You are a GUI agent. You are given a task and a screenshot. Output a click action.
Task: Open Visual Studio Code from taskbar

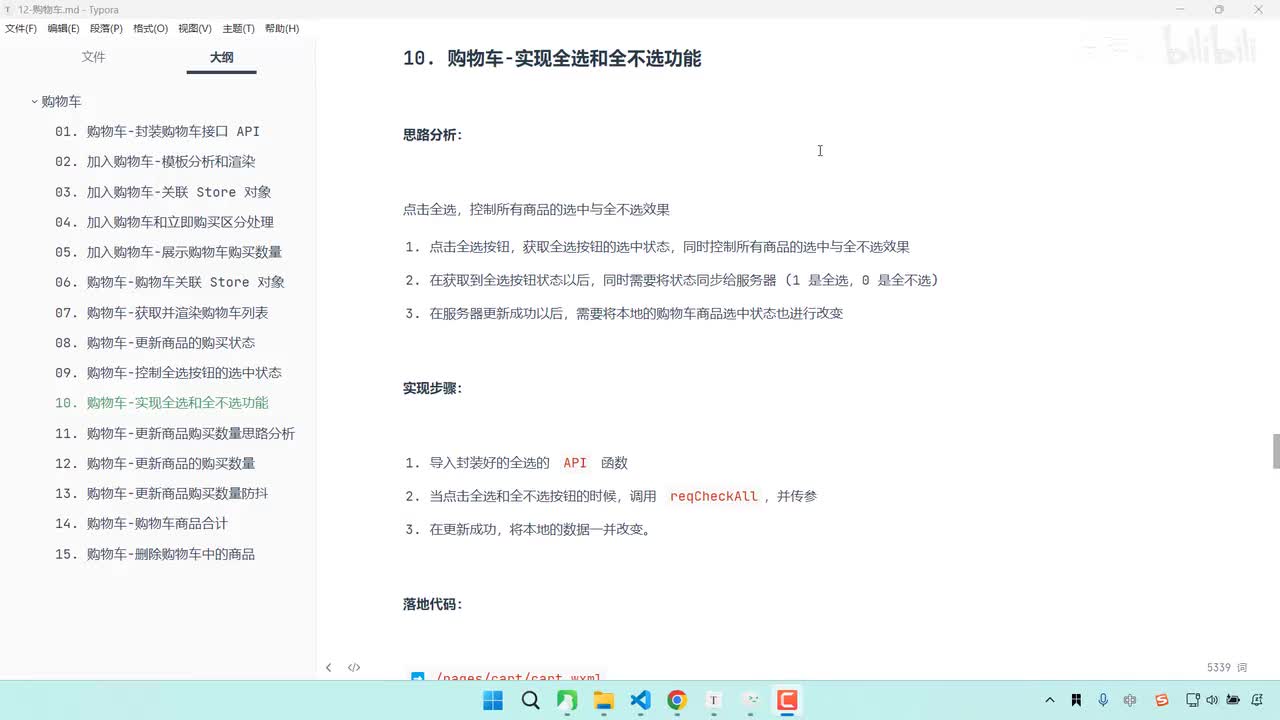(x=641, y=700)
